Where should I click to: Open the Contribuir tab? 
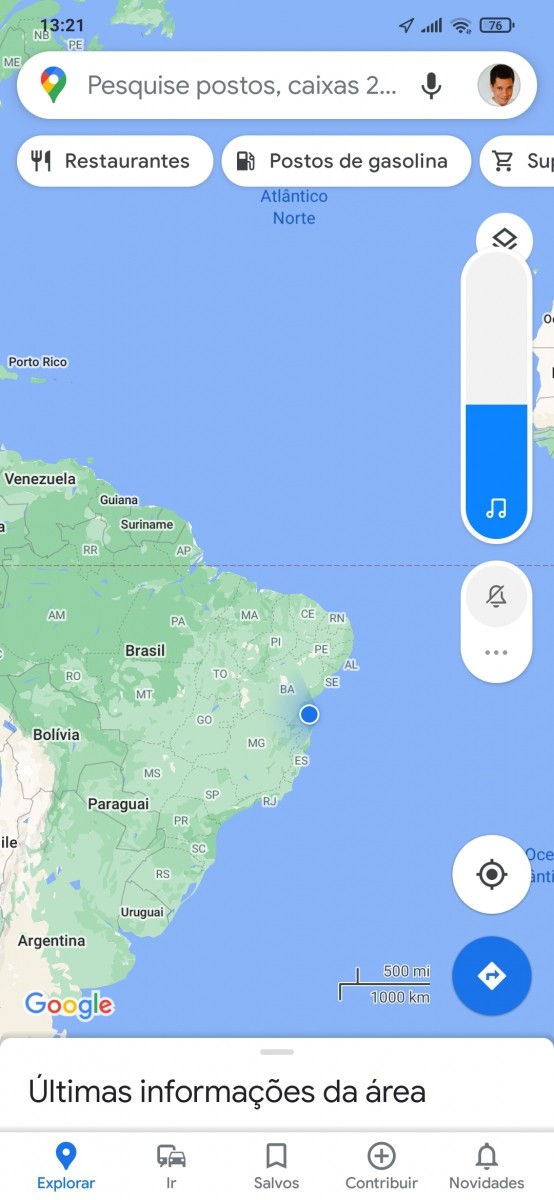coord(381,1165)
